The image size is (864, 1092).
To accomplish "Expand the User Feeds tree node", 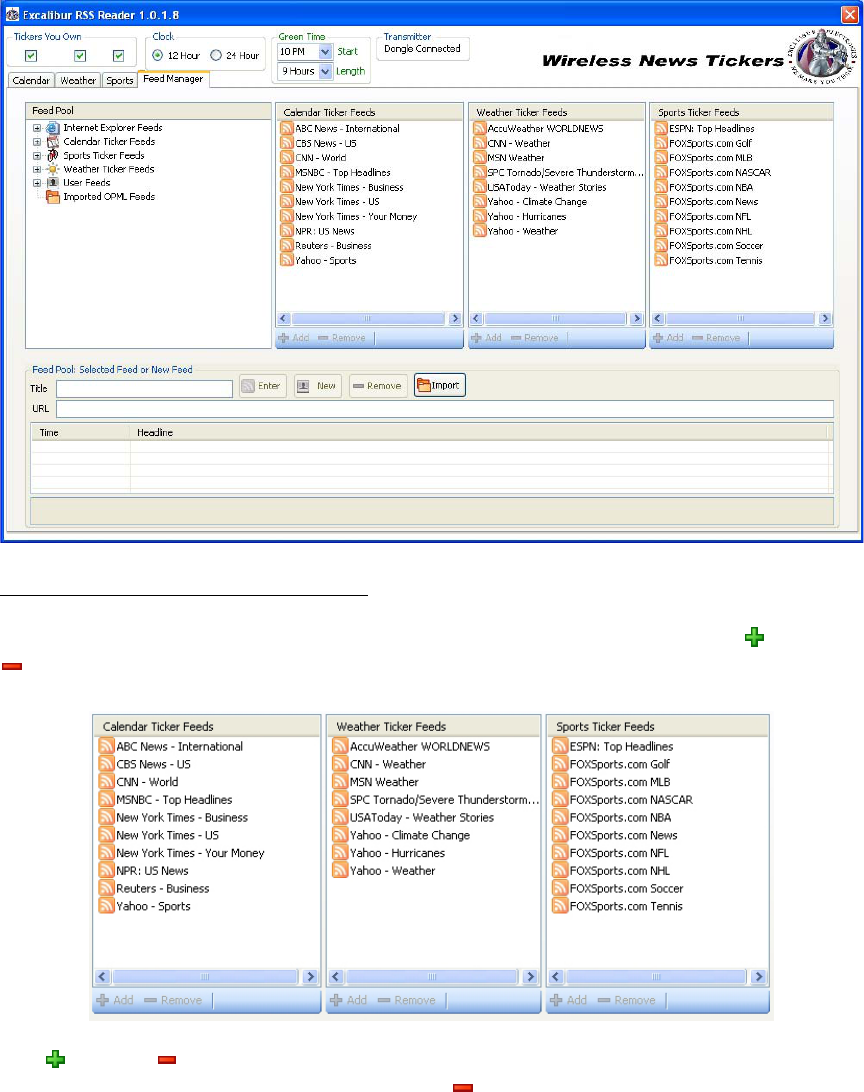I will click(37, 182).
